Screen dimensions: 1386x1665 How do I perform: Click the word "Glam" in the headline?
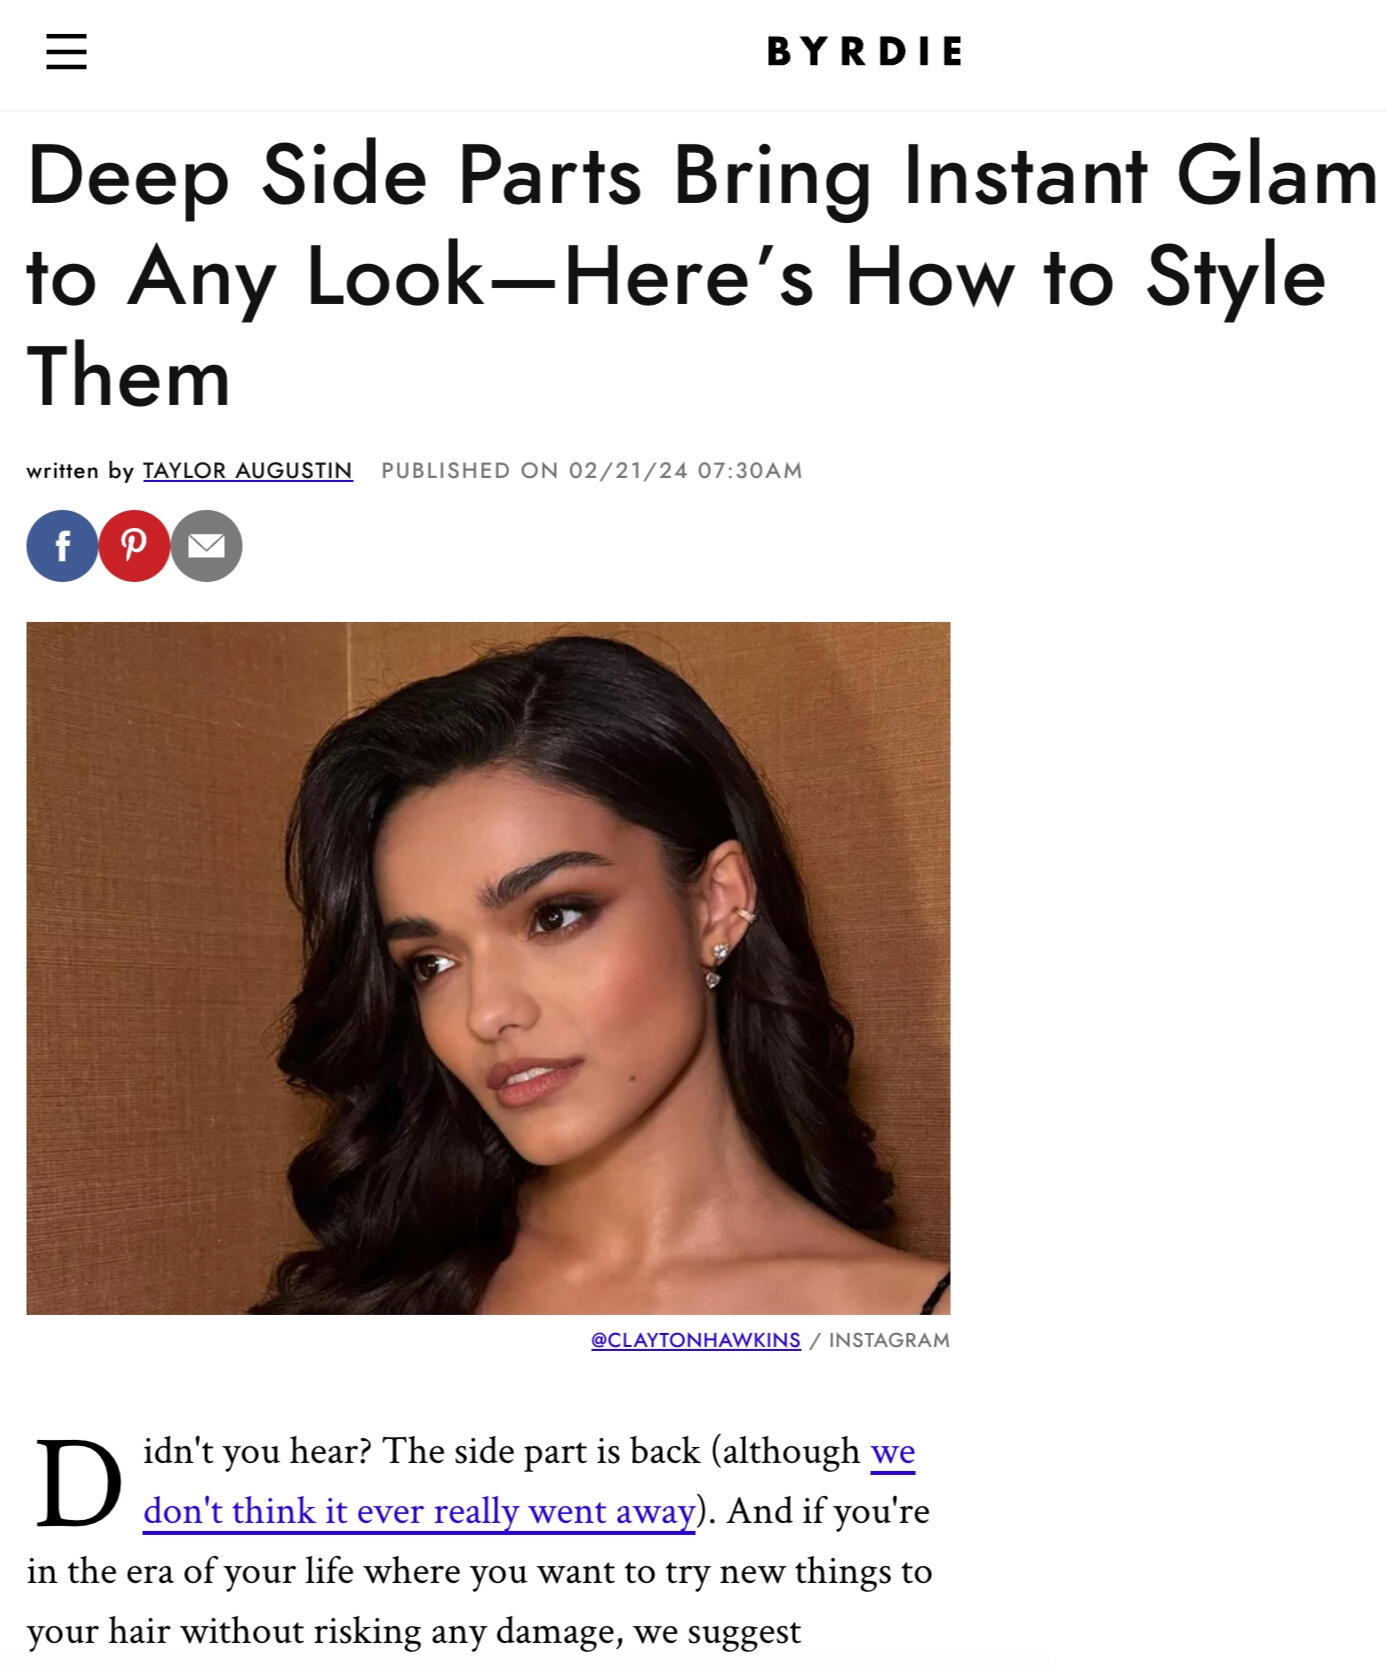tap(1277, 175)
